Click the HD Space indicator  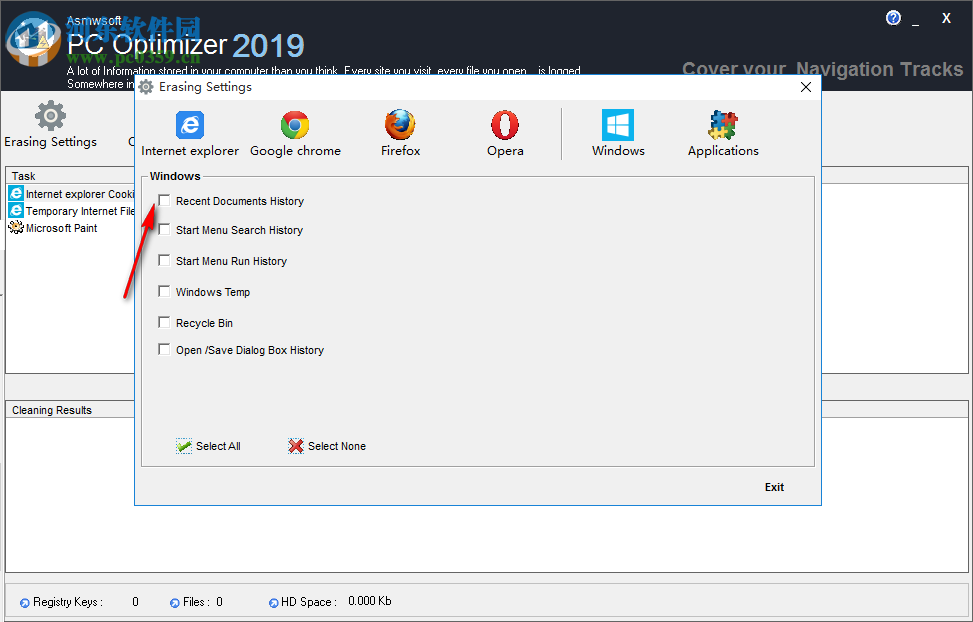point(272,602)
